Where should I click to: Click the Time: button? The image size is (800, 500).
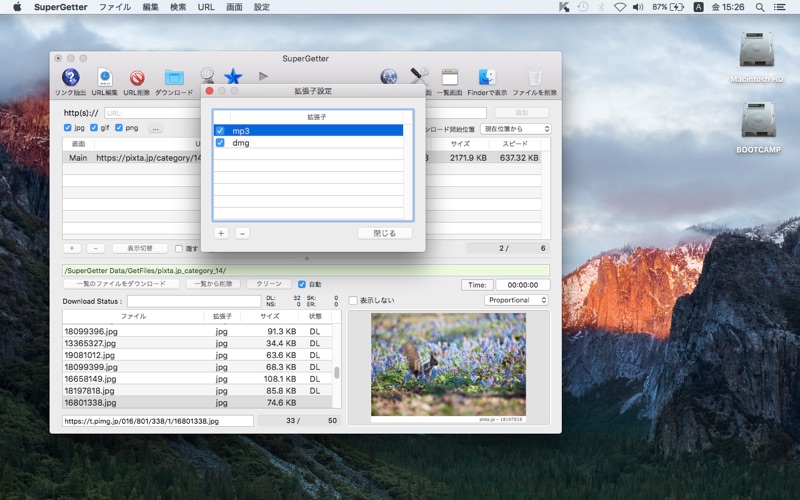(x=478, y=285)
